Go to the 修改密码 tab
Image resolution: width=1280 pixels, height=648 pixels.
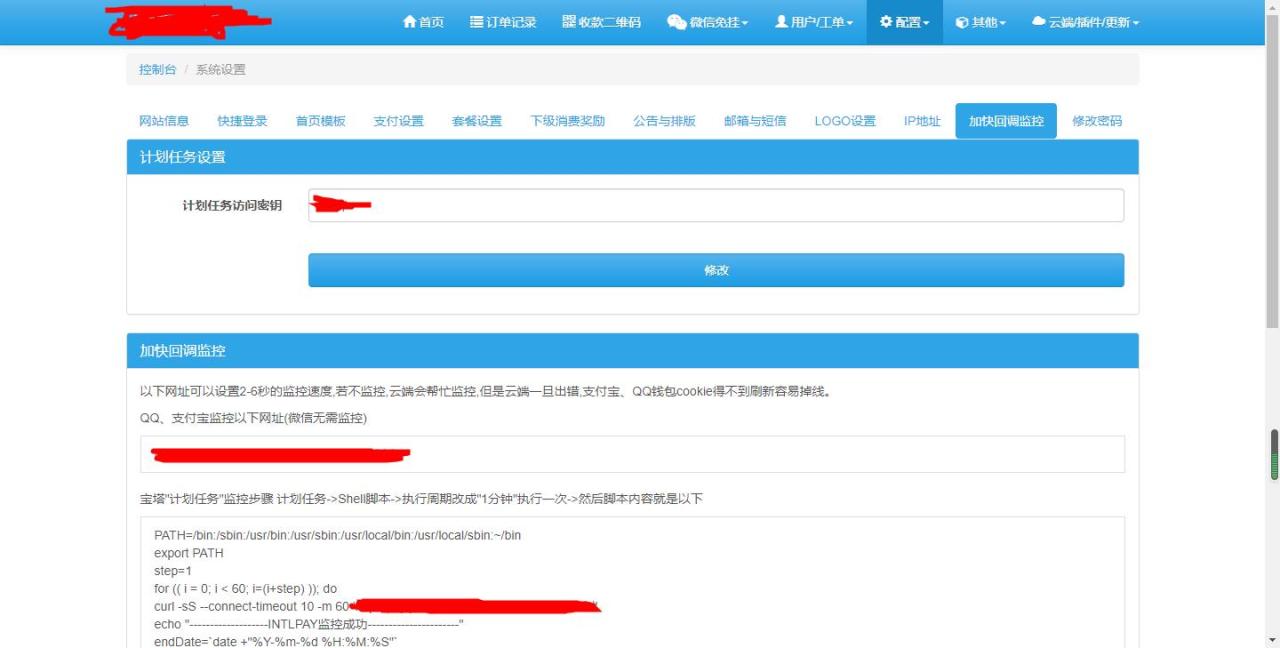pyautogui.click(x=1096, y=121)
